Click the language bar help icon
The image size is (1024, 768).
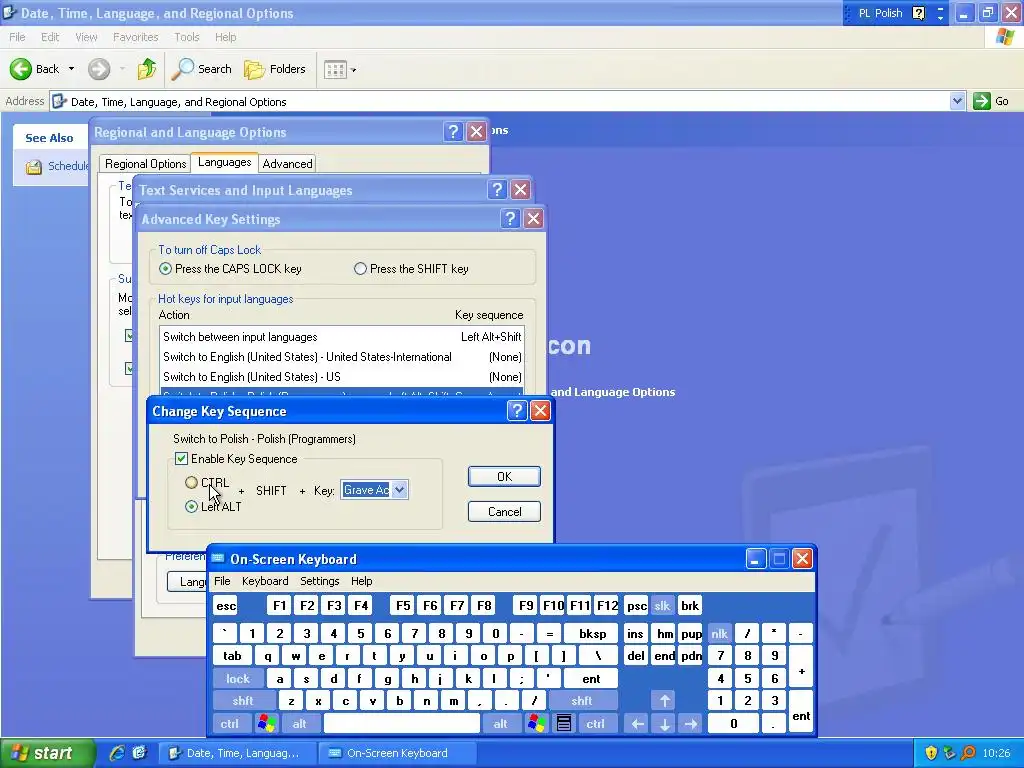click(918, 13)
